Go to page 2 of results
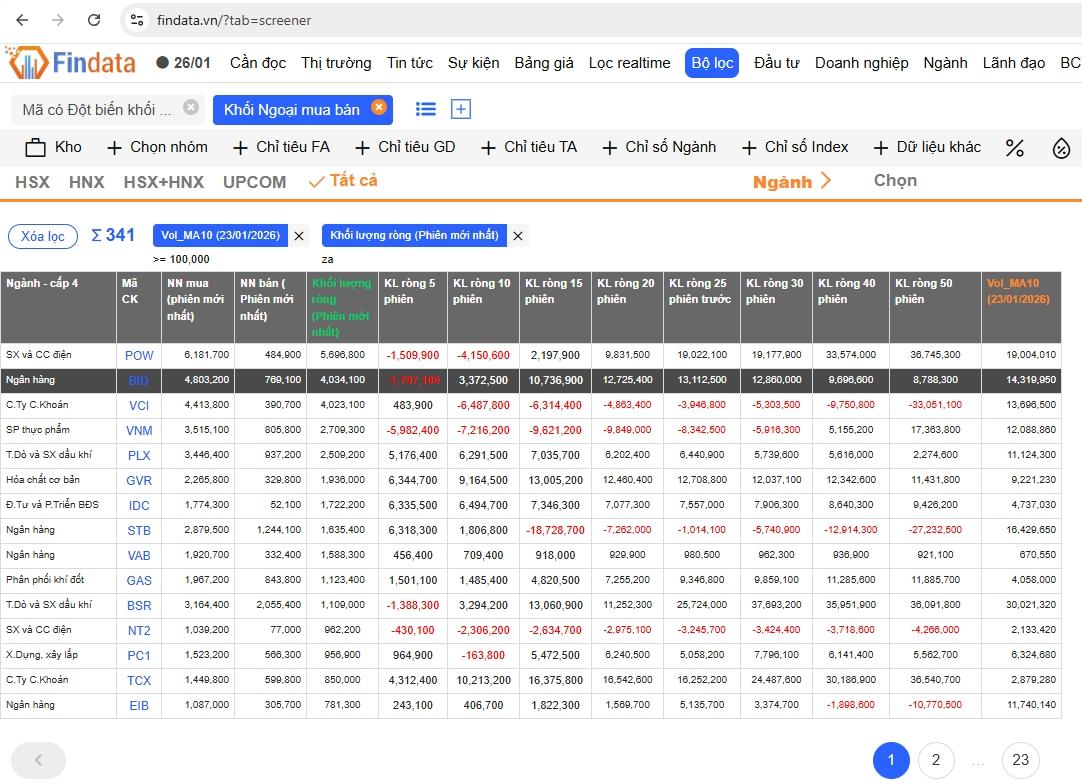 click(x=935, y=760)
